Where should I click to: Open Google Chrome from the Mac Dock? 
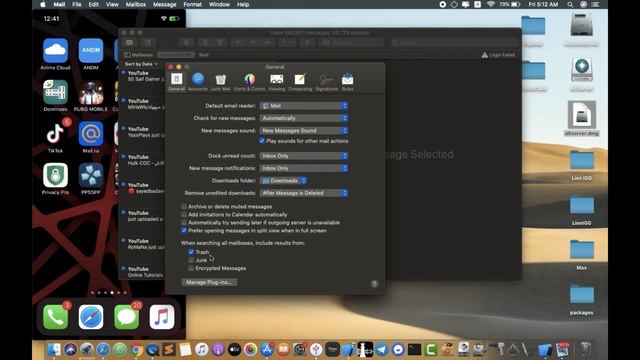(x=136, y=349)
